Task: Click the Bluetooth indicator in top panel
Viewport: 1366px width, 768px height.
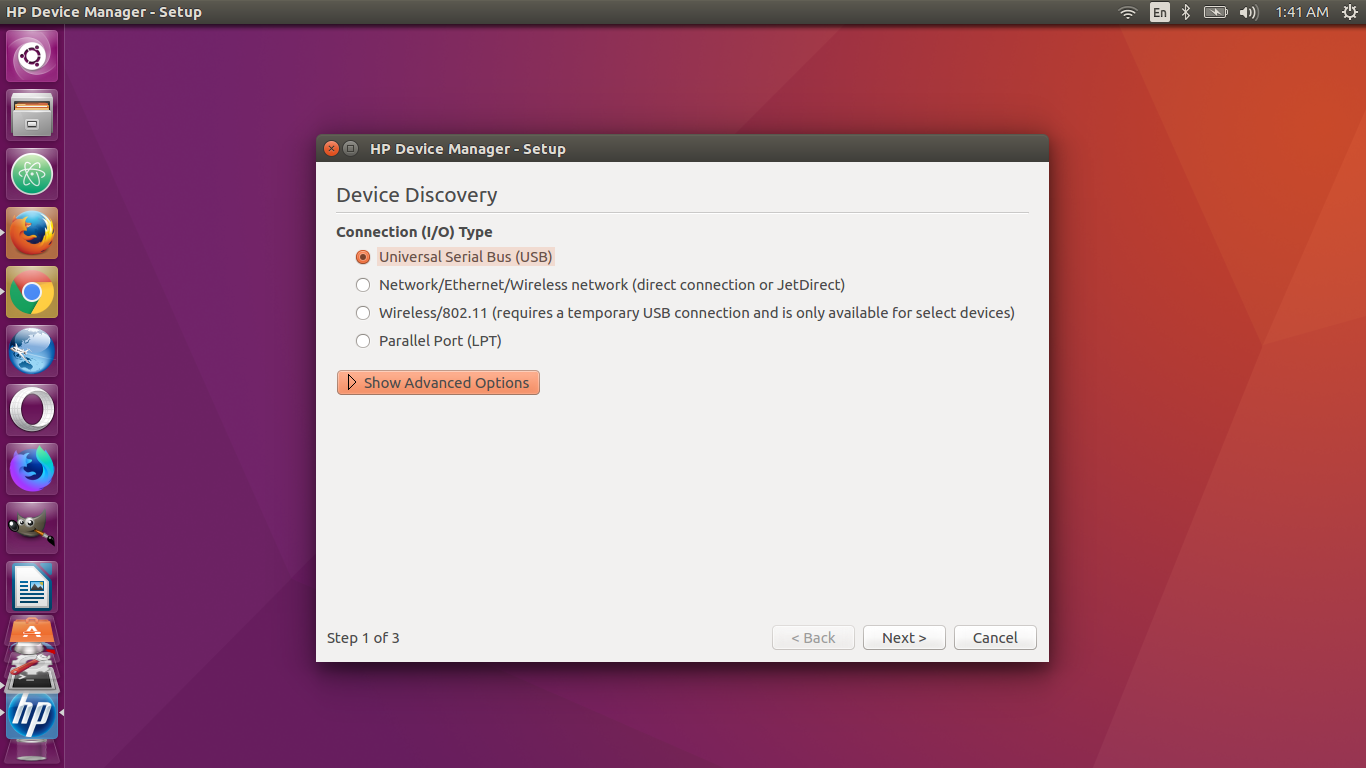Action: click(x=1186, y=12)
